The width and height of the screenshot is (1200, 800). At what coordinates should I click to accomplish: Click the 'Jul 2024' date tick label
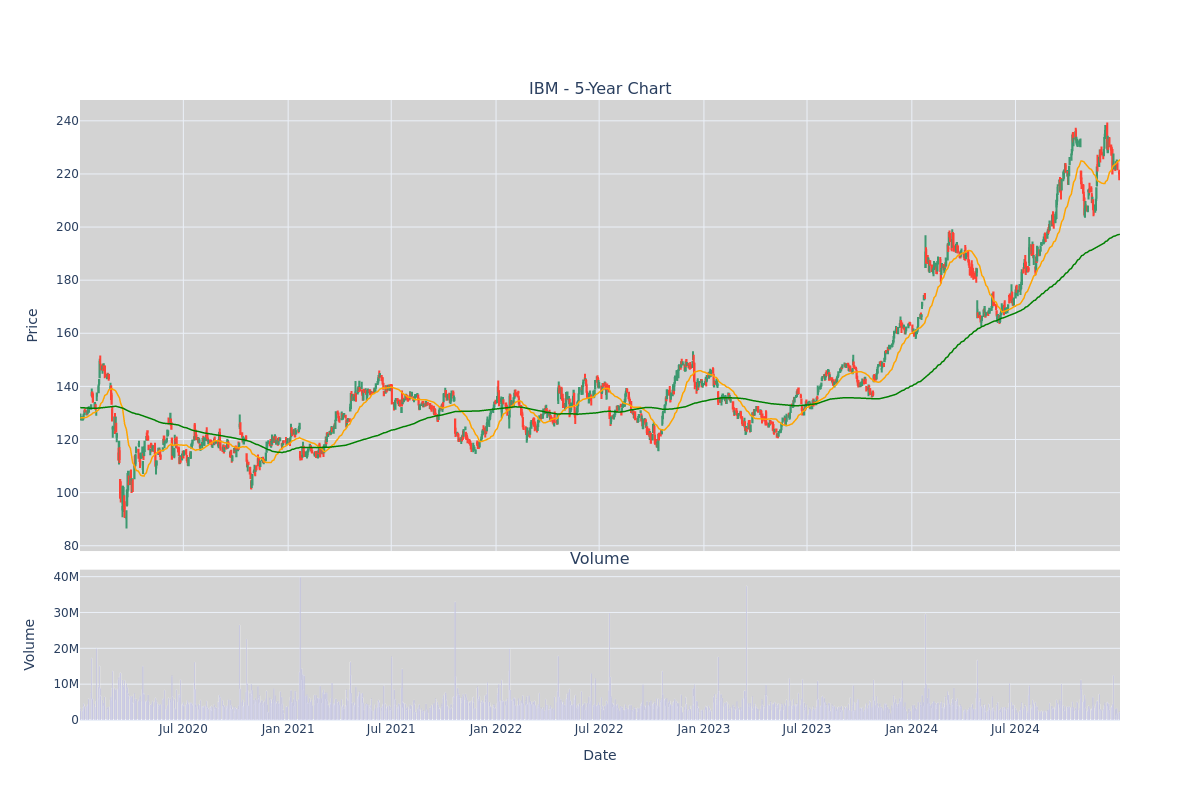click(1015, 729)
